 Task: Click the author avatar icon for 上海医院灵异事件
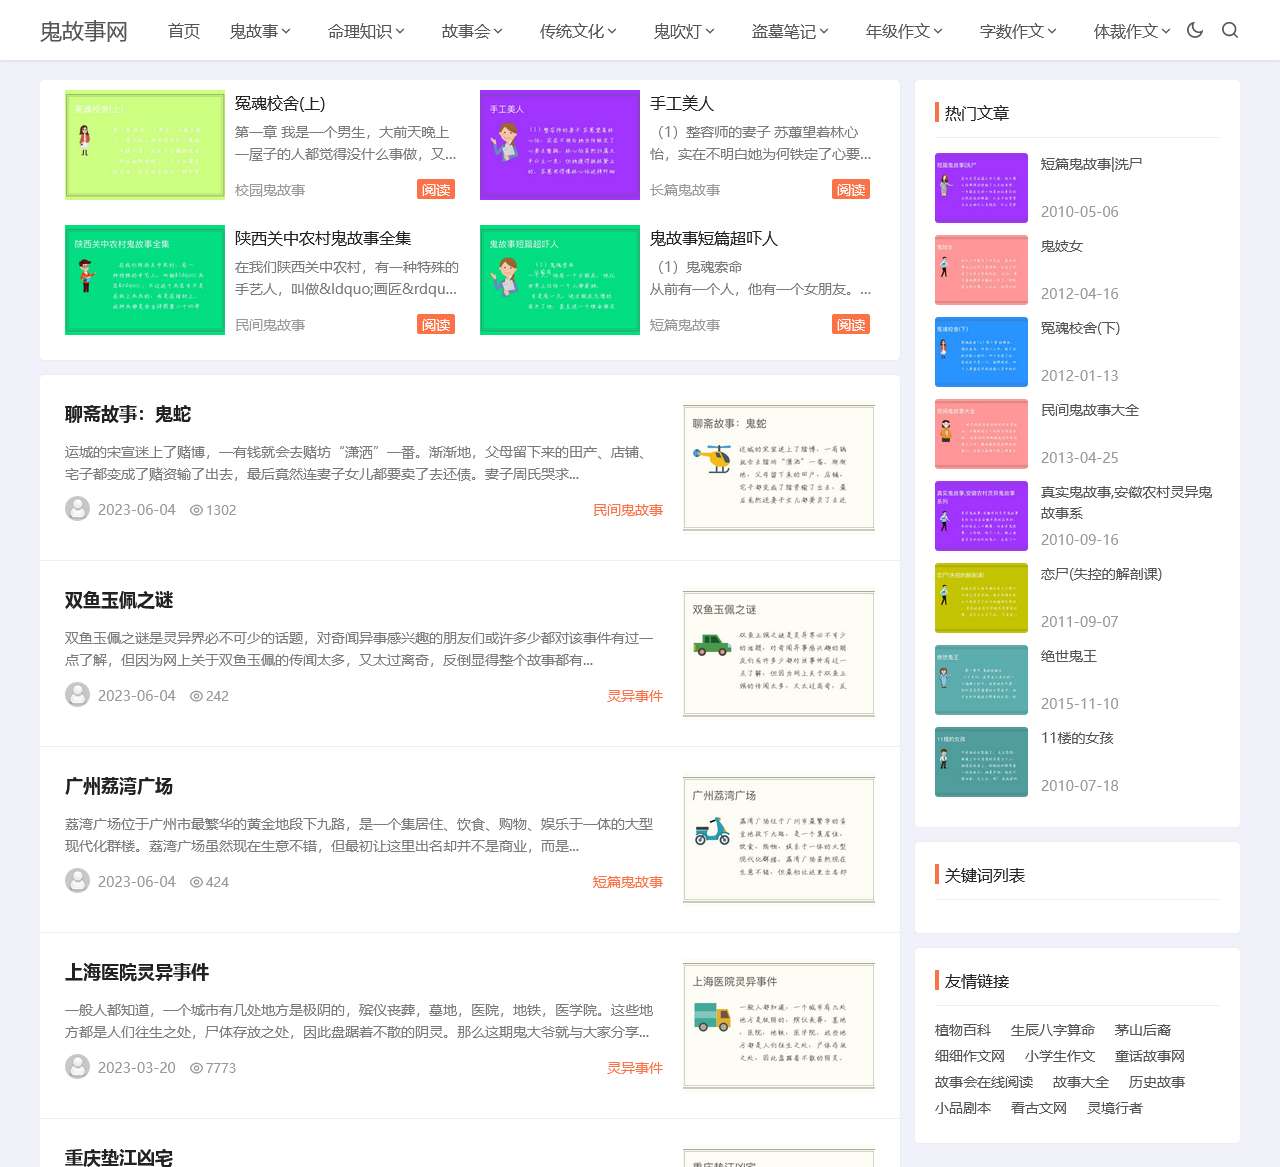[x=77, y=1067]
